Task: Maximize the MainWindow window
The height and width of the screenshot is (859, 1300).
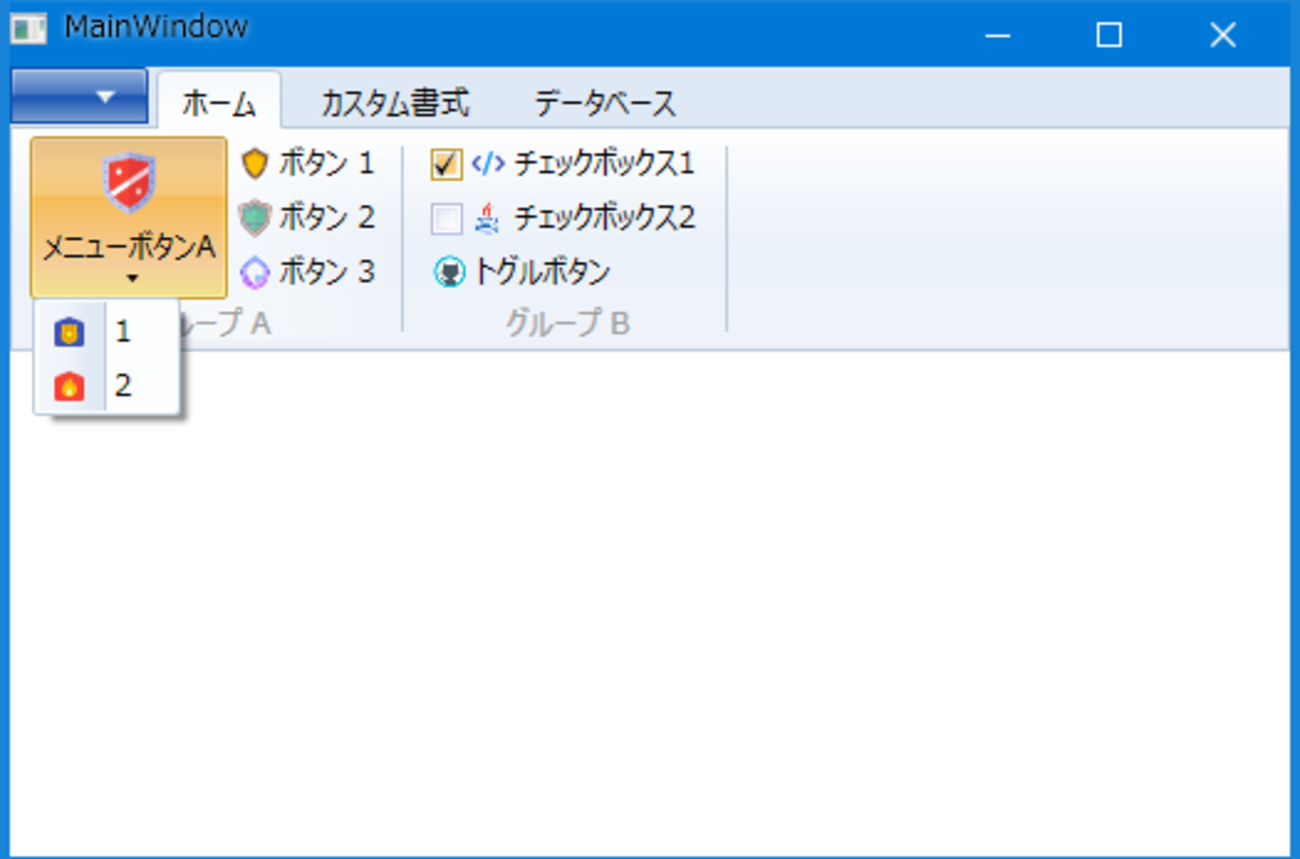Action: (x=1109, y=36)
